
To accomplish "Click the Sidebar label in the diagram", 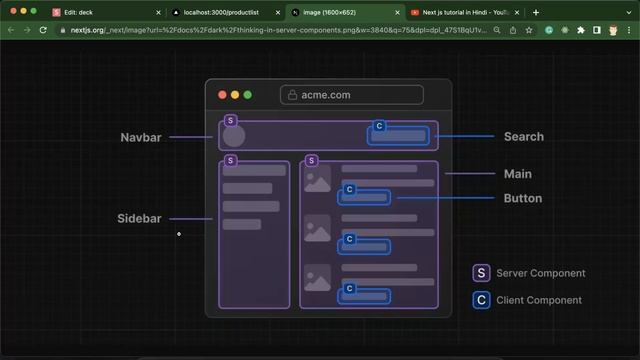I will tap(139, 218).
